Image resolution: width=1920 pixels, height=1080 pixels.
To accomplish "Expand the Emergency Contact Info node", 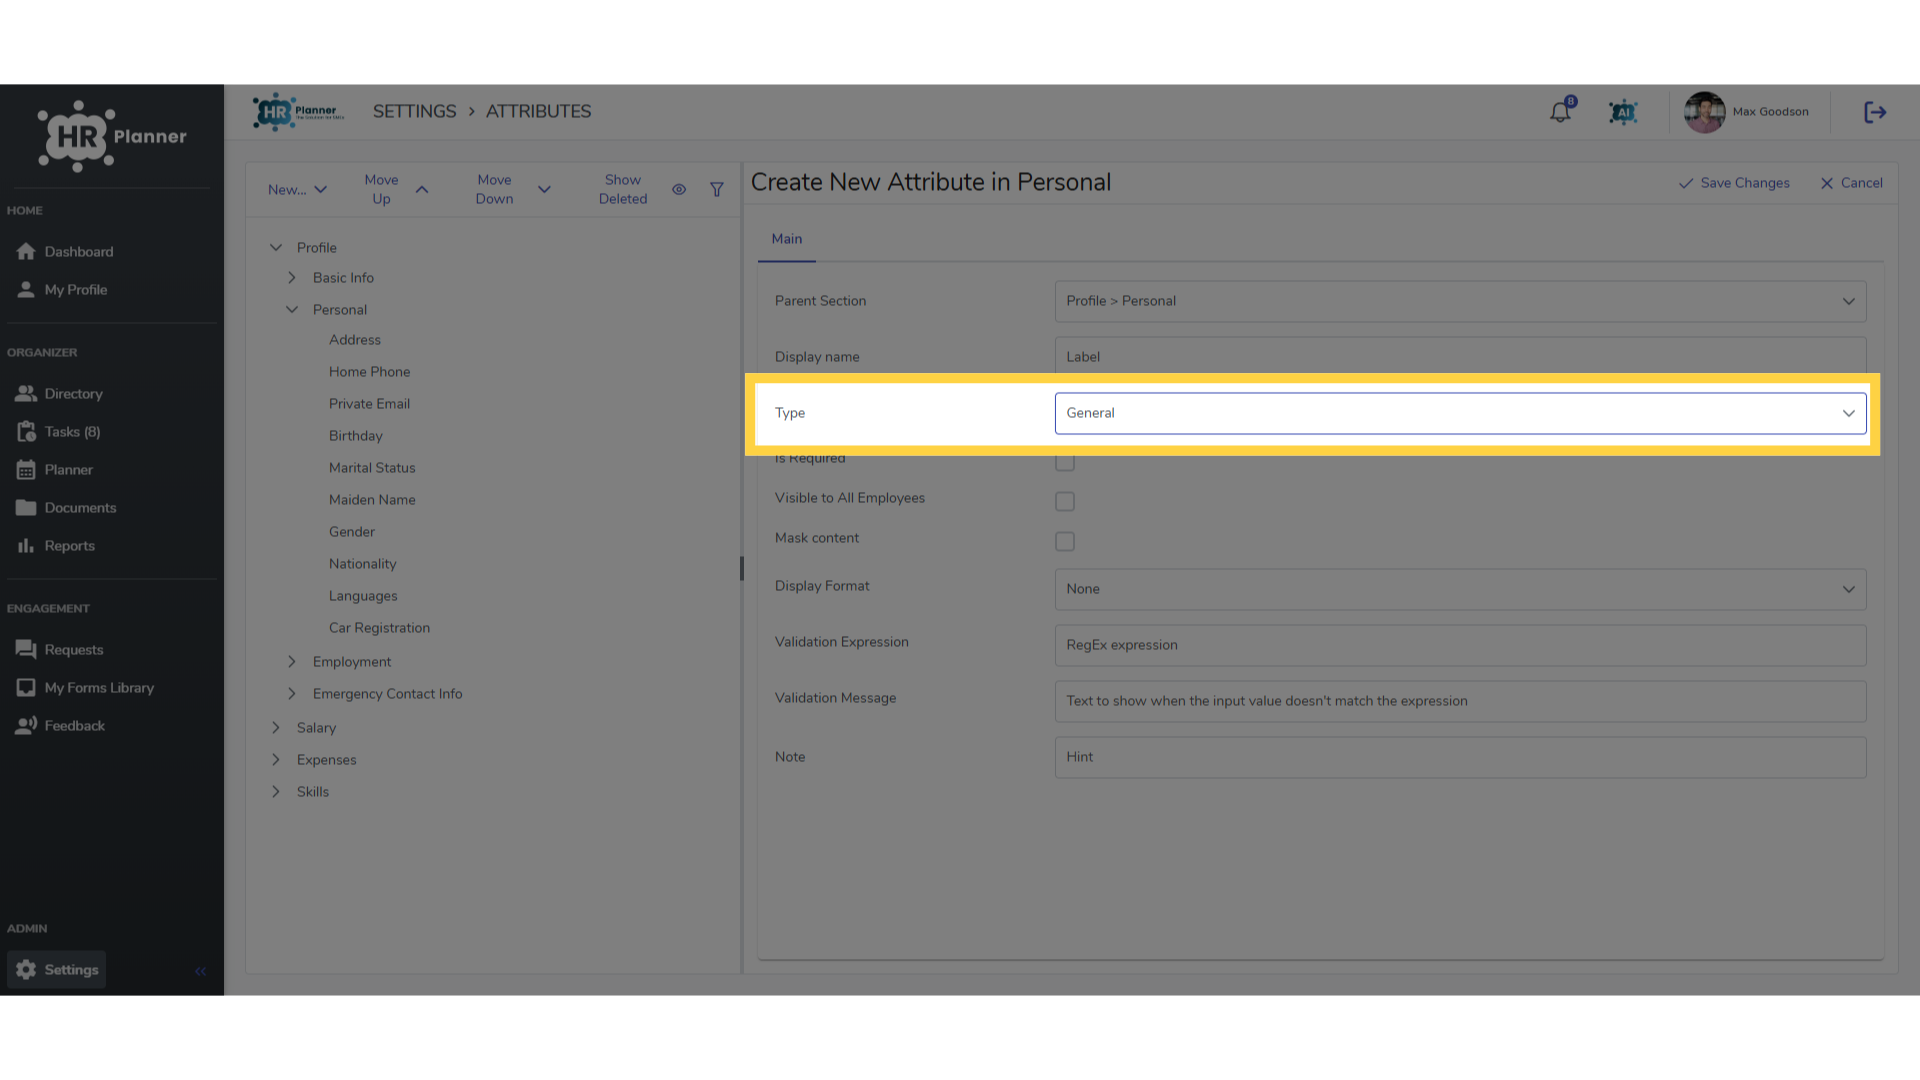I will (x=292, y=693).
